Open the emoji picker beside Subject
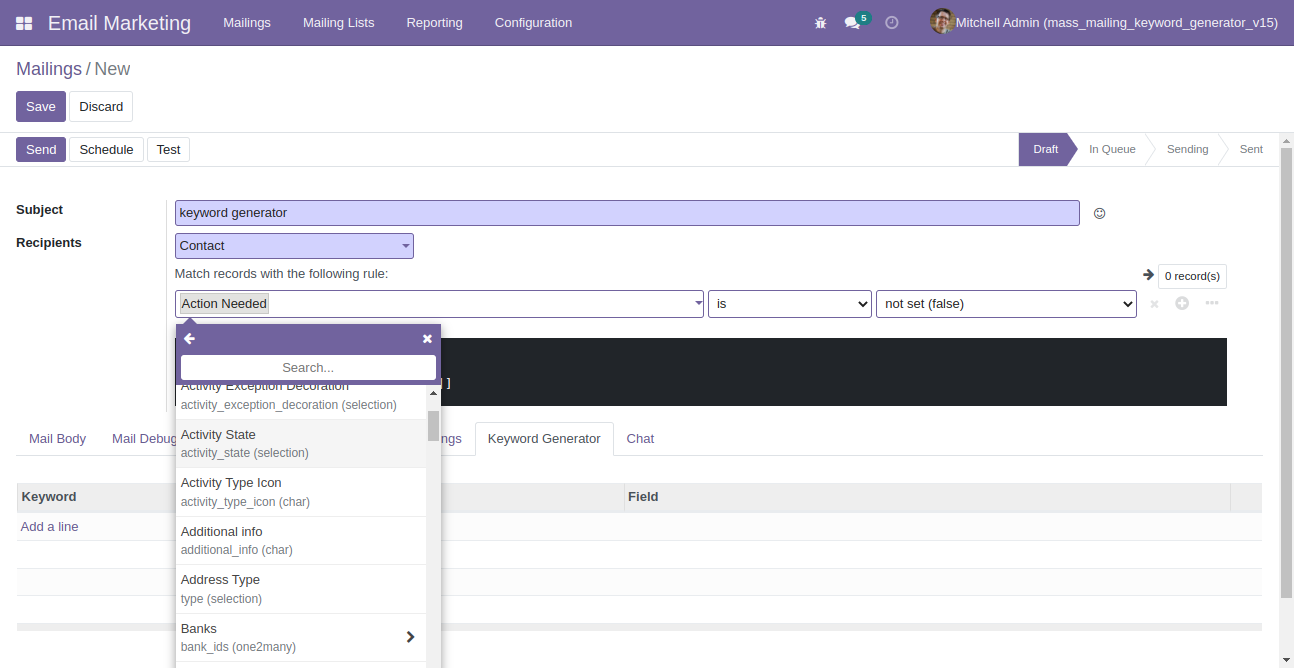 tap(1099, 213)
